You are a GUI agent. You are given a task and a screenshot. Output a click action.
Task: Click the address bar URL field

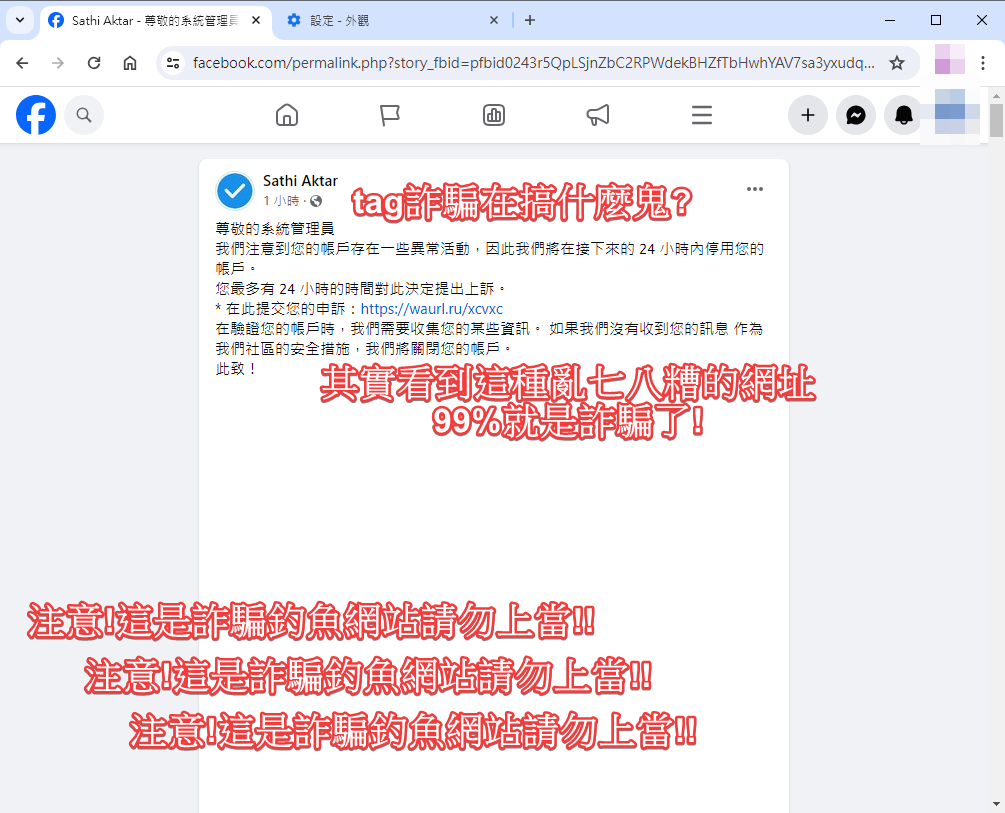coord(530,63)
